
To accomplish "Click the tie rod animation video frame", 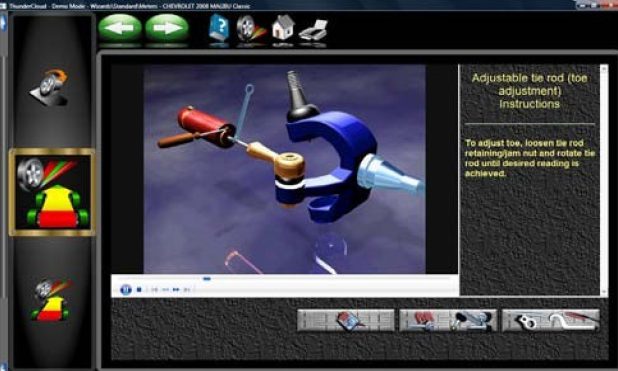I will (285, 169).
